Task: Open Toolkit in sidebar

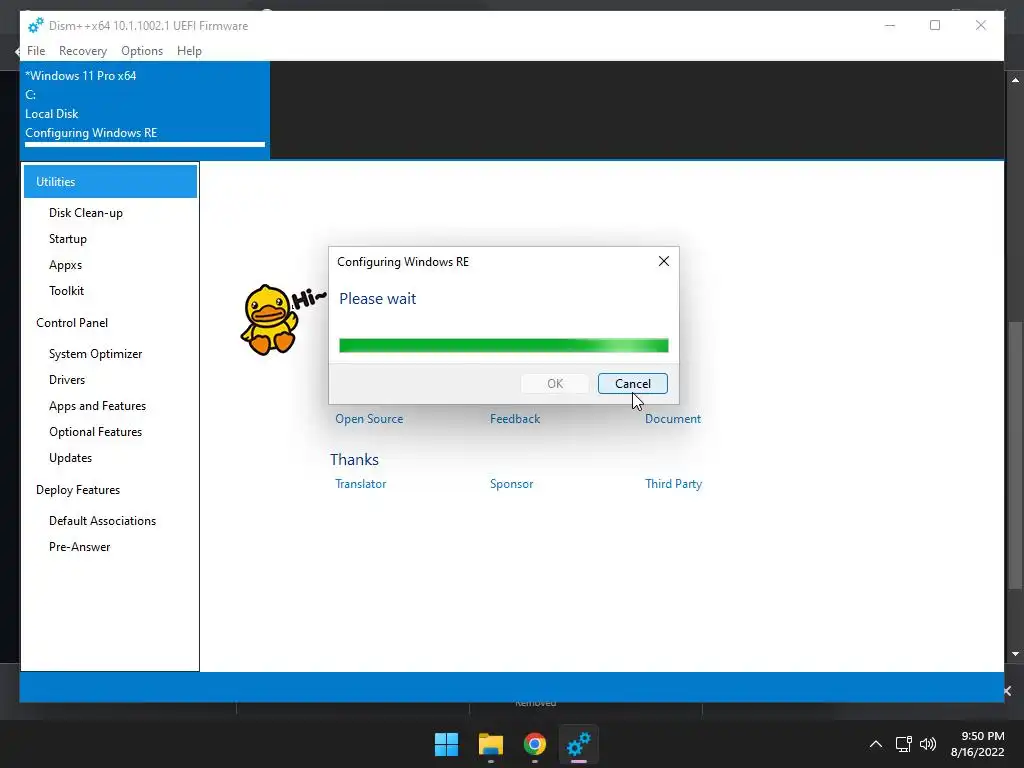Action: [67, 291]
